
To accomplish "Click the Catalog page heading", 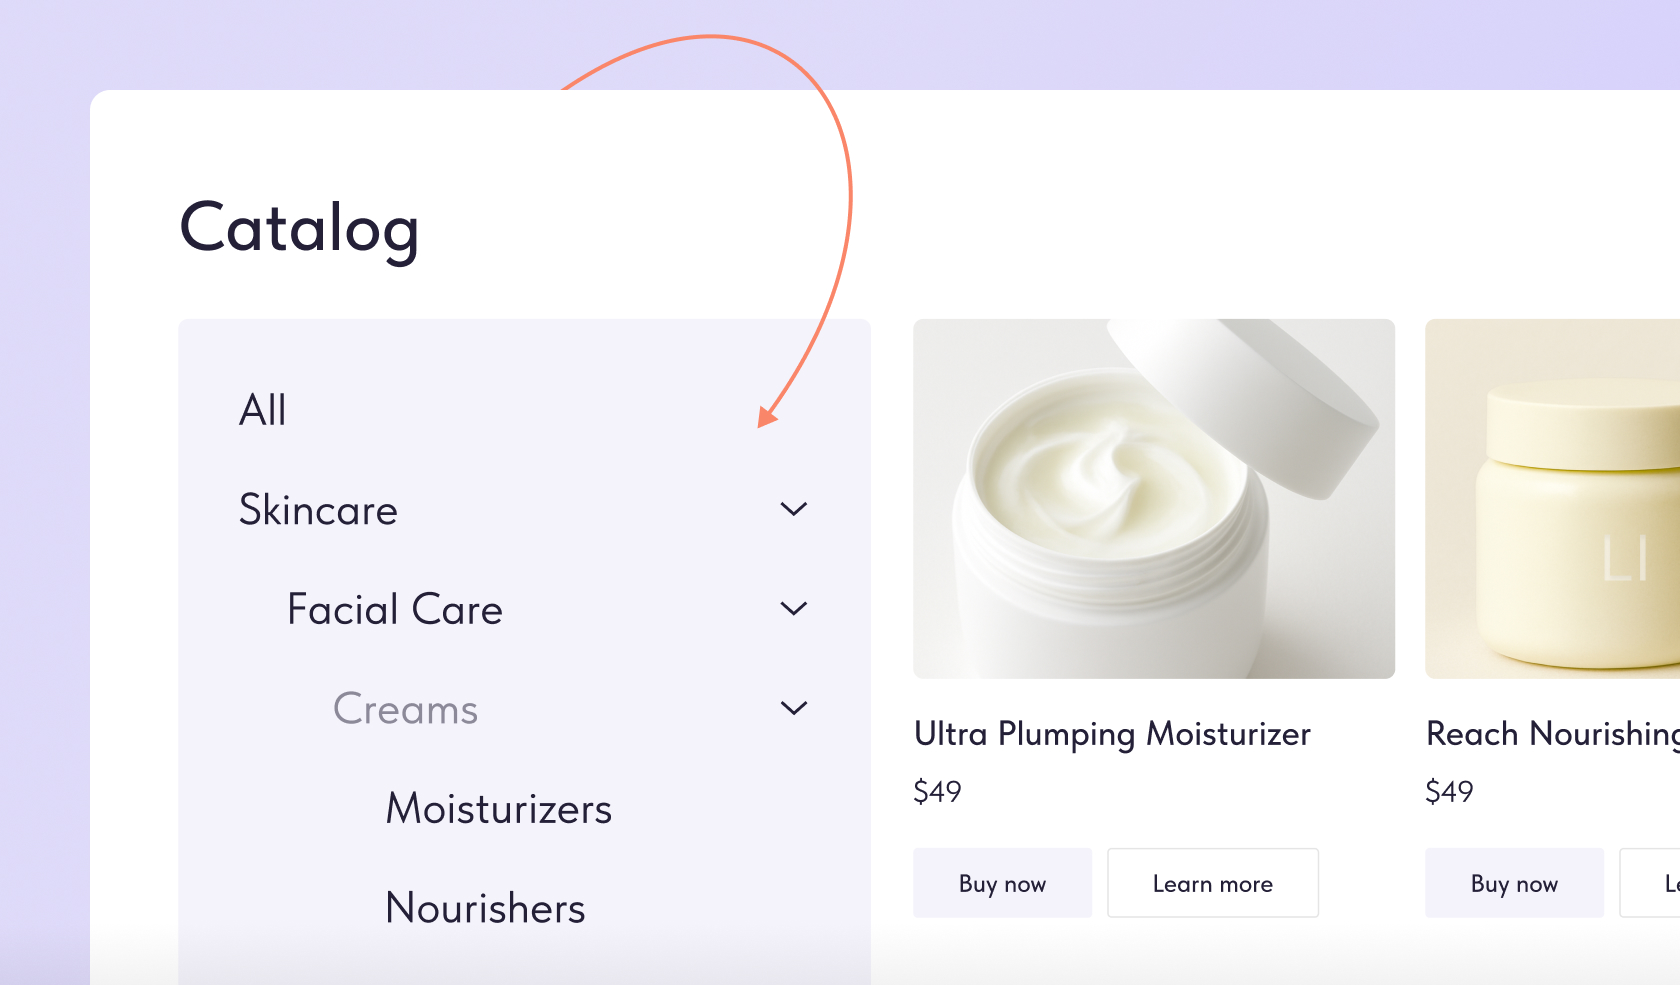I will click(x=299, y=229).
